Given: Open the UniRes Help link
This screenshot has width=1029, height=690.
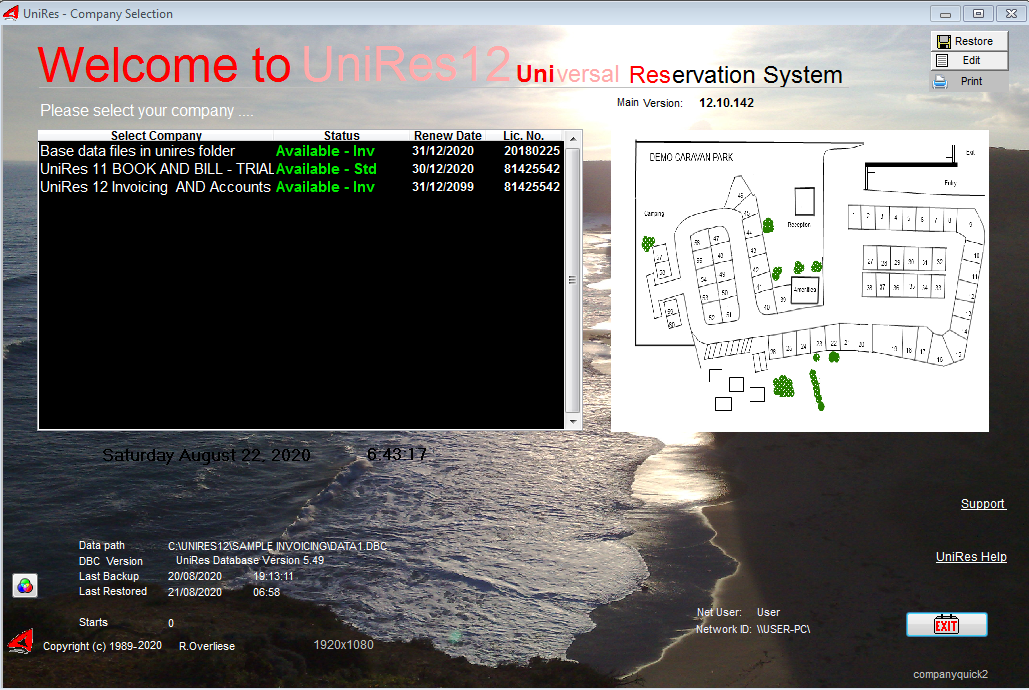Looking at the screenshot, I should click(x=971, y=557).
